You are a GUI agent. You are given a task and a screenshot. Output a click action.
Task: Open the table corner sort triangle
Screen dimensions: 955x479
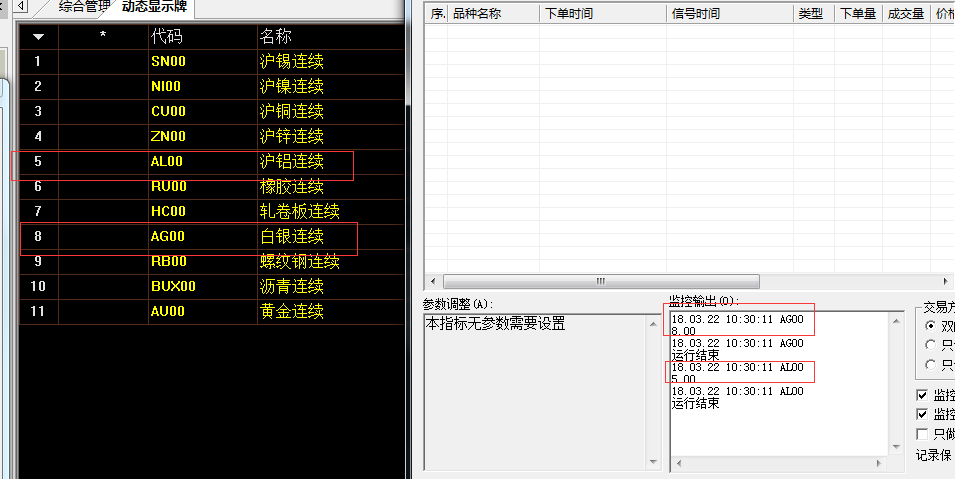pos(38,37)
